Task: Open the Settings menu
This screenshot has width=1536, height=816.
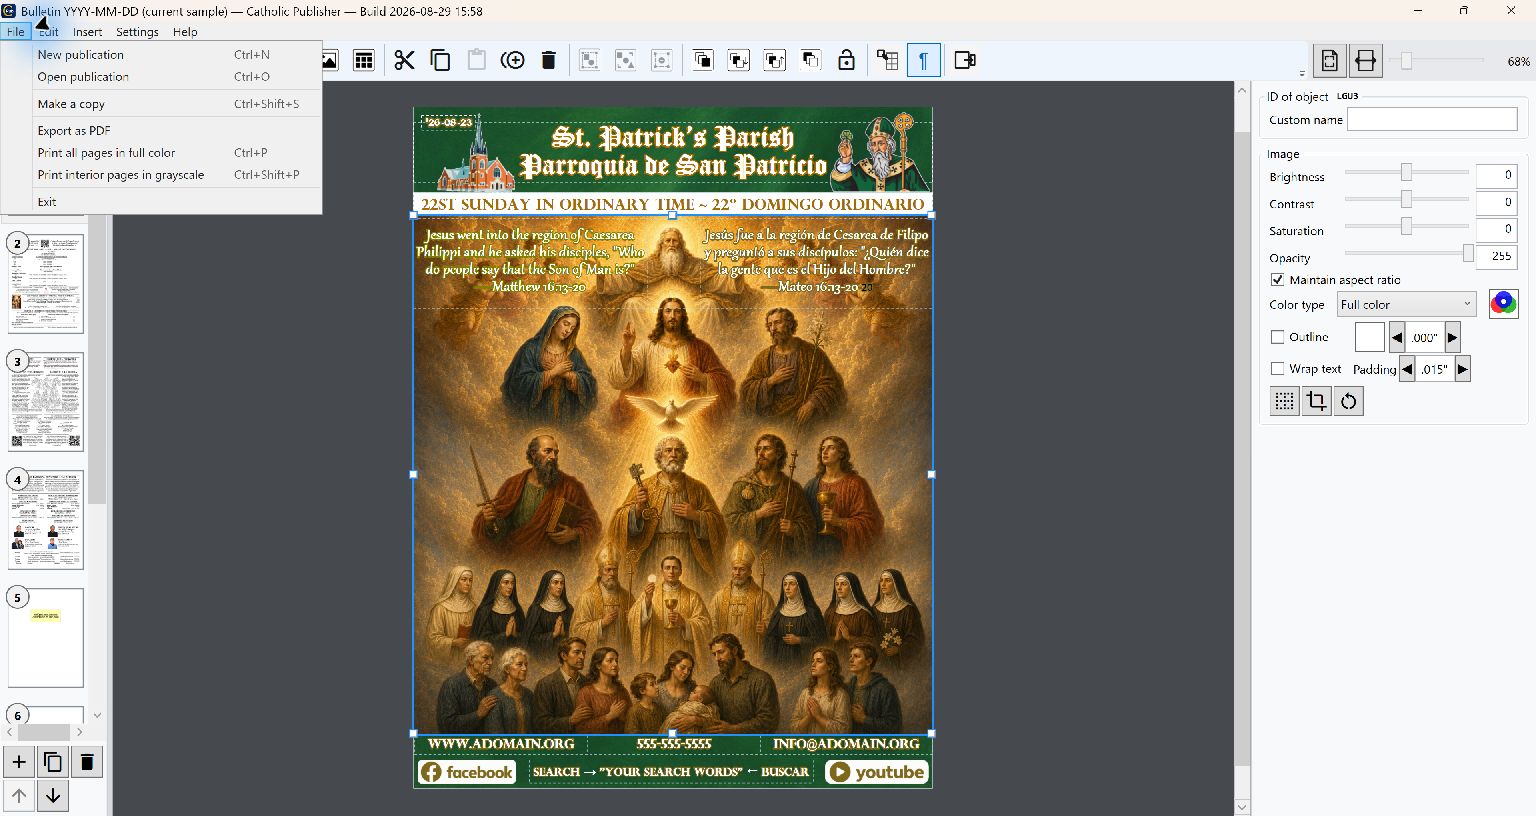Action: click(137, 32)
